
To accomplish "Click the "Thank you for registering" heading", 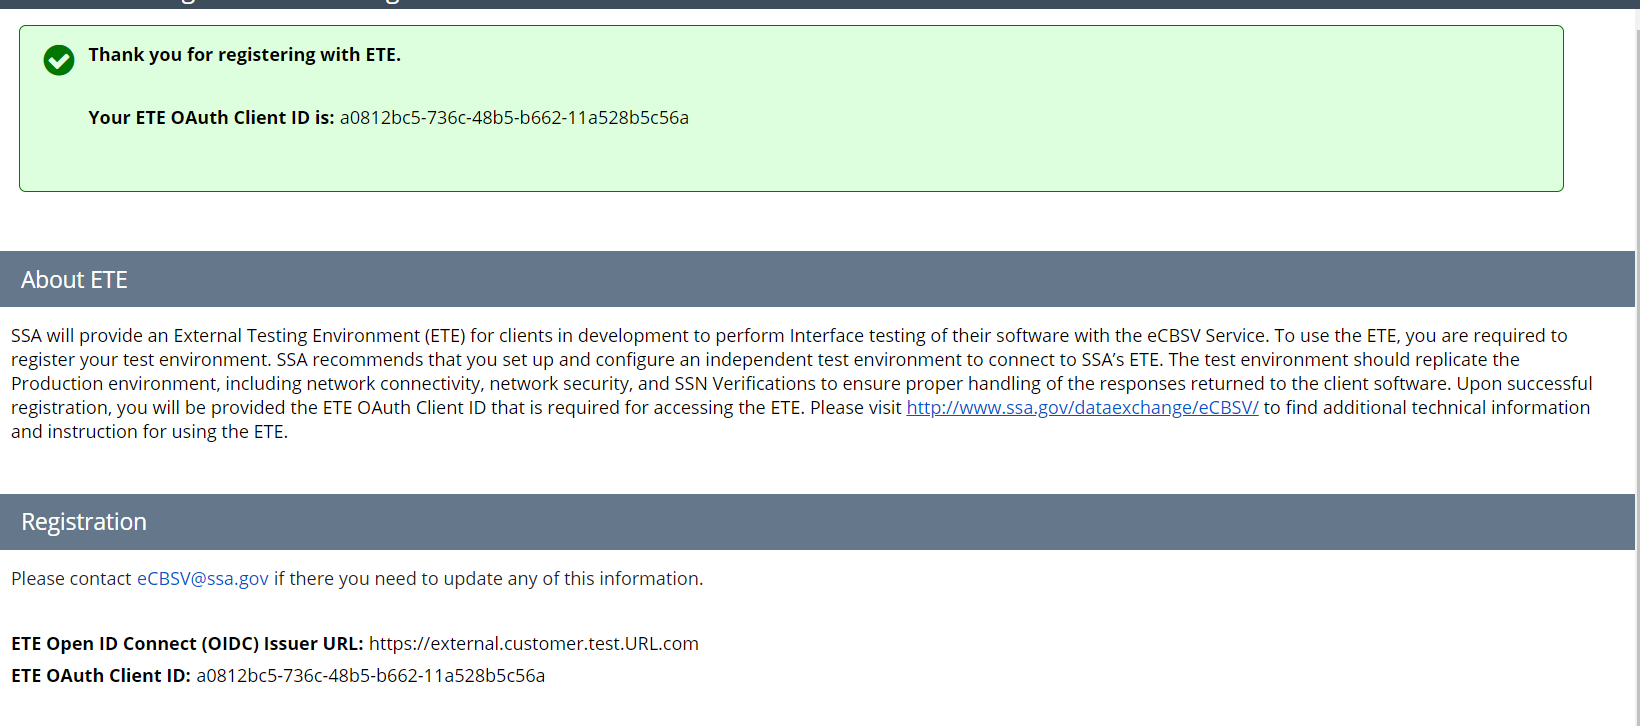I will [x=244, y=55].
